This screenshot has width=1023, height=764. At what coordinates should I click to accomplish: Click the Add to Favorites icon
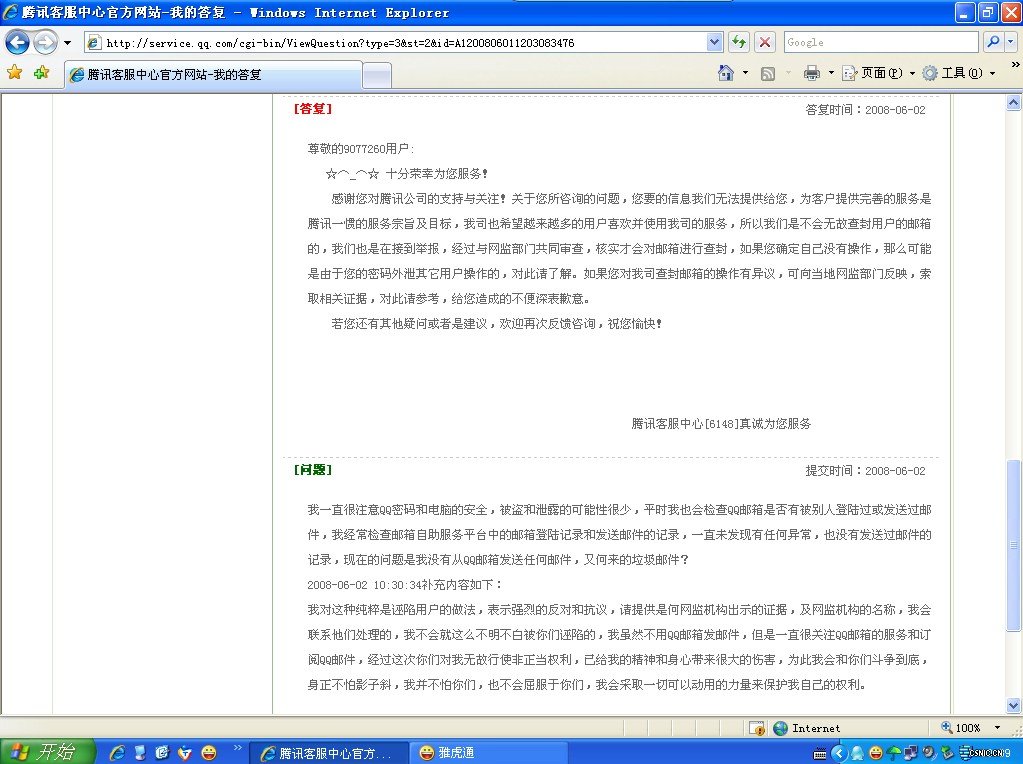pos(41,73)
